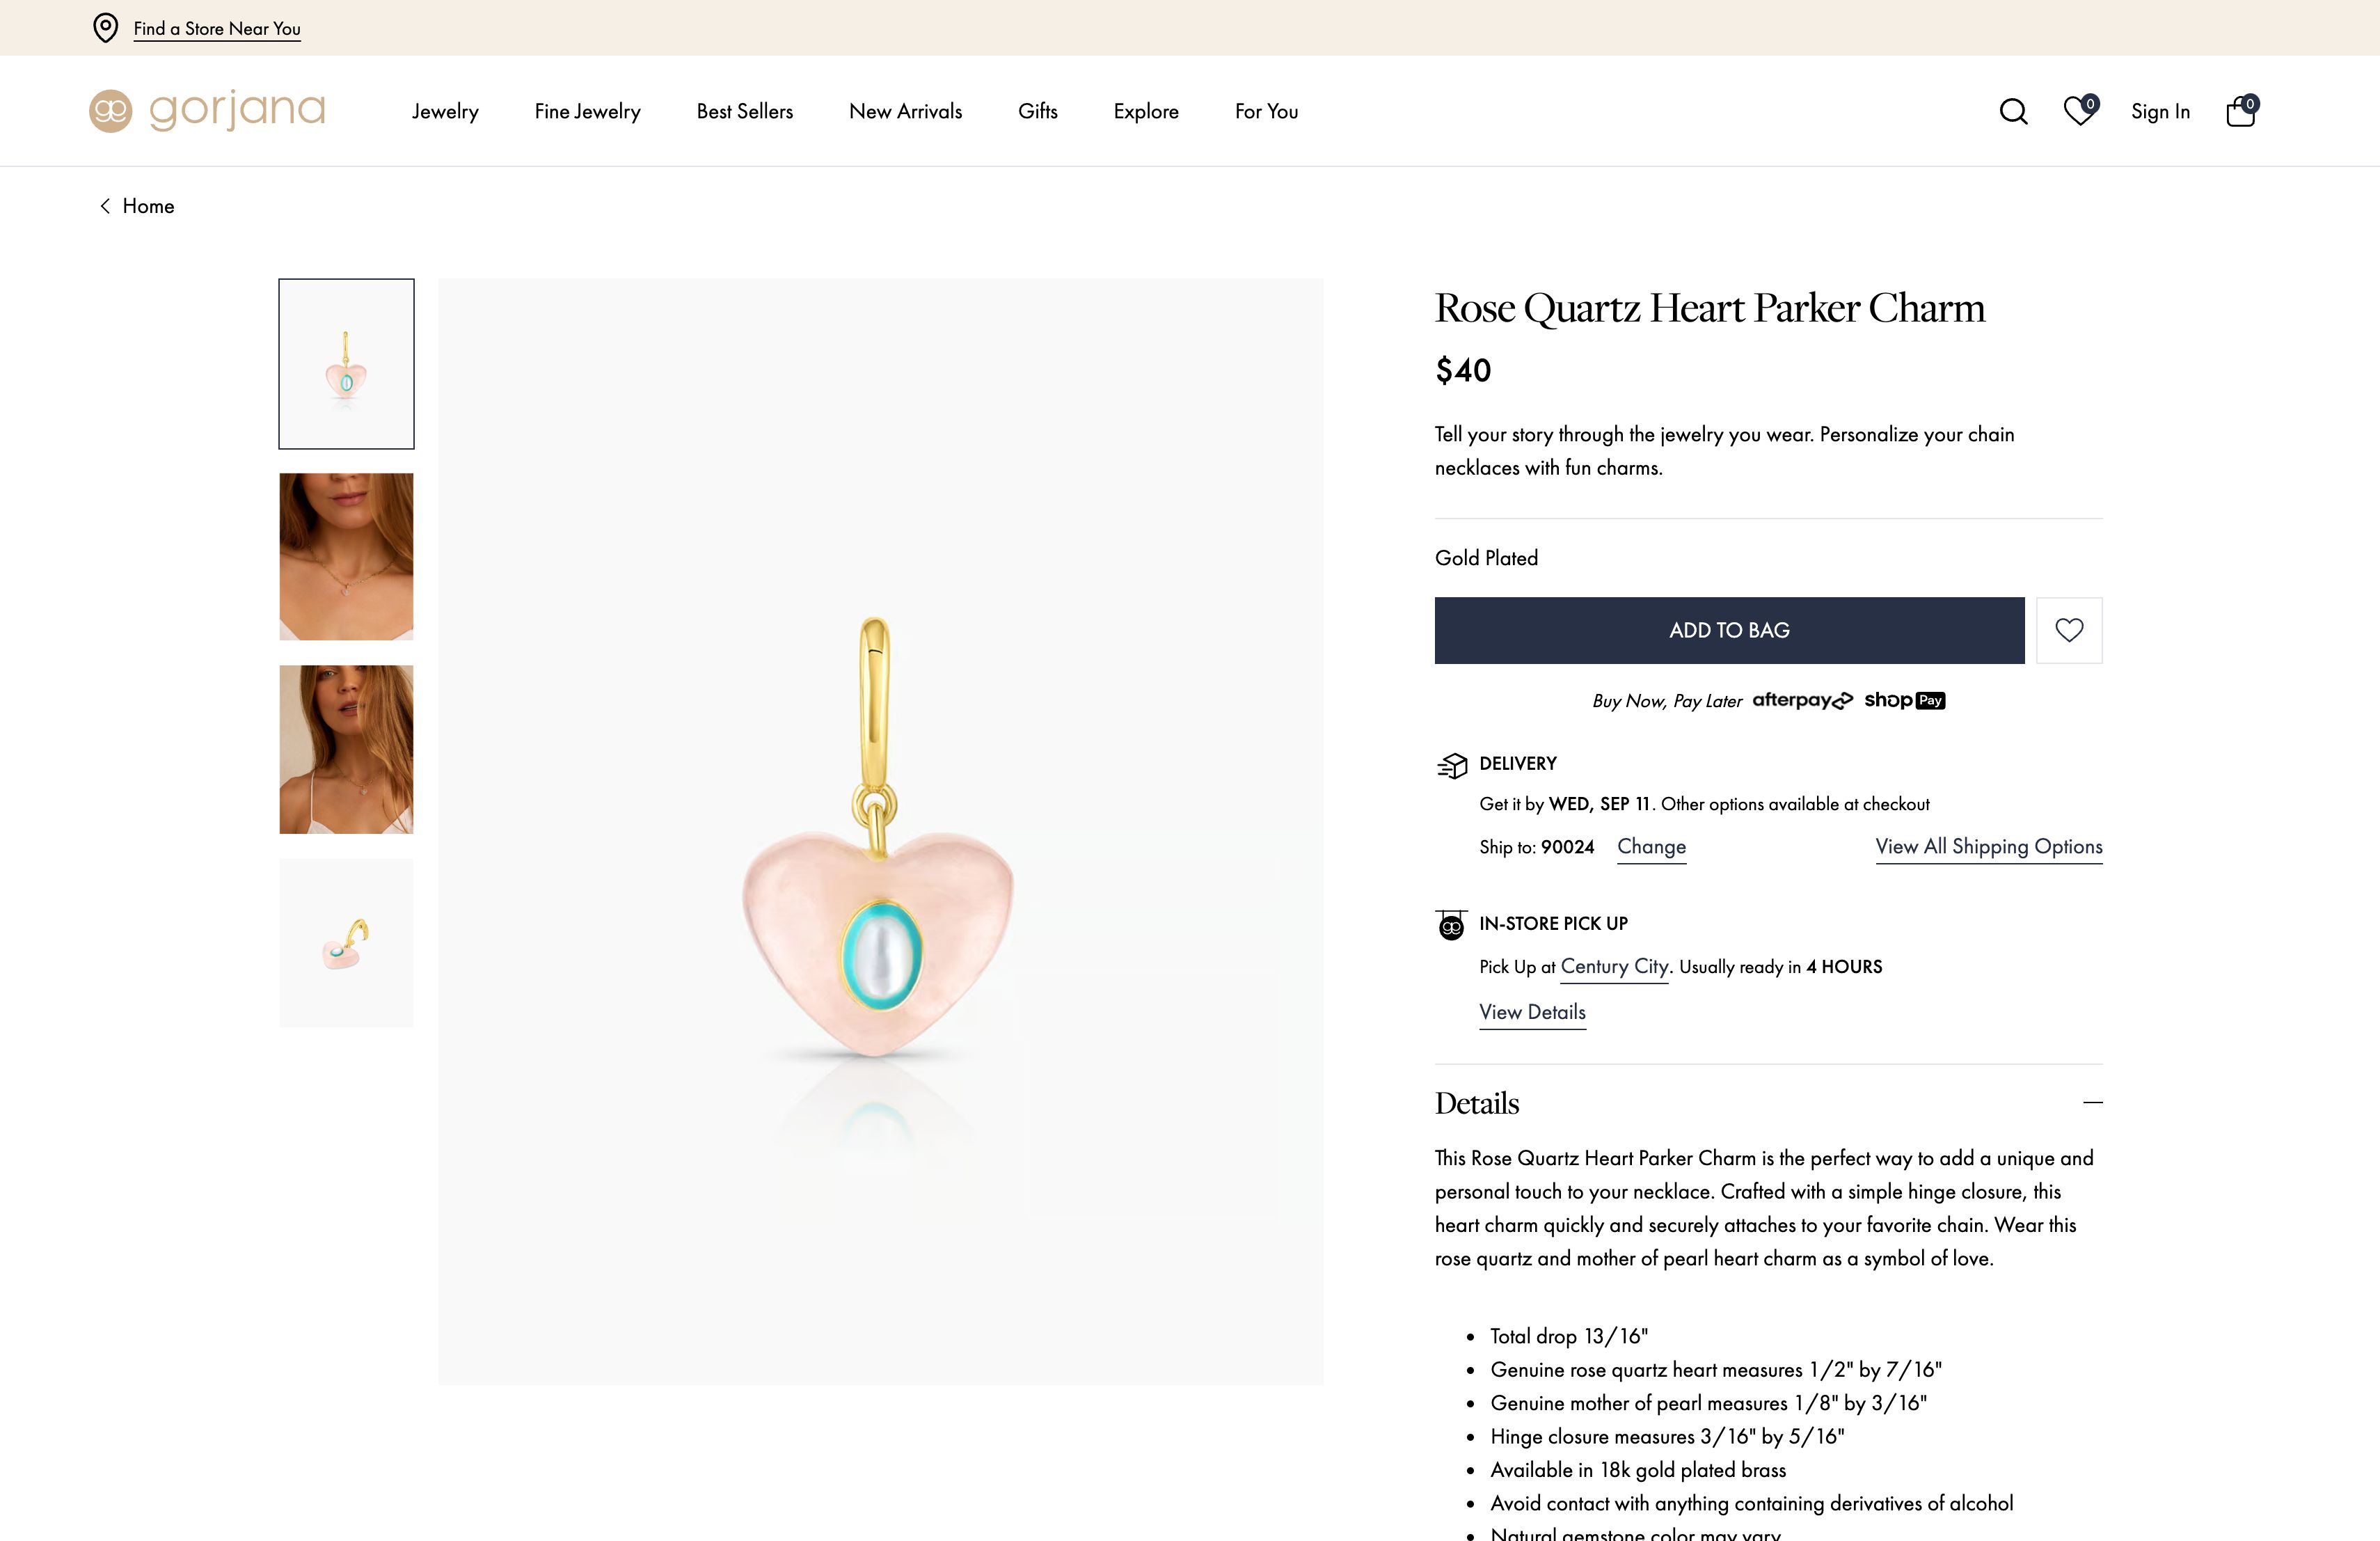The image size is (2380, 1541).
Task: Click the in-store pick up icon
Action: [1451, 925]
